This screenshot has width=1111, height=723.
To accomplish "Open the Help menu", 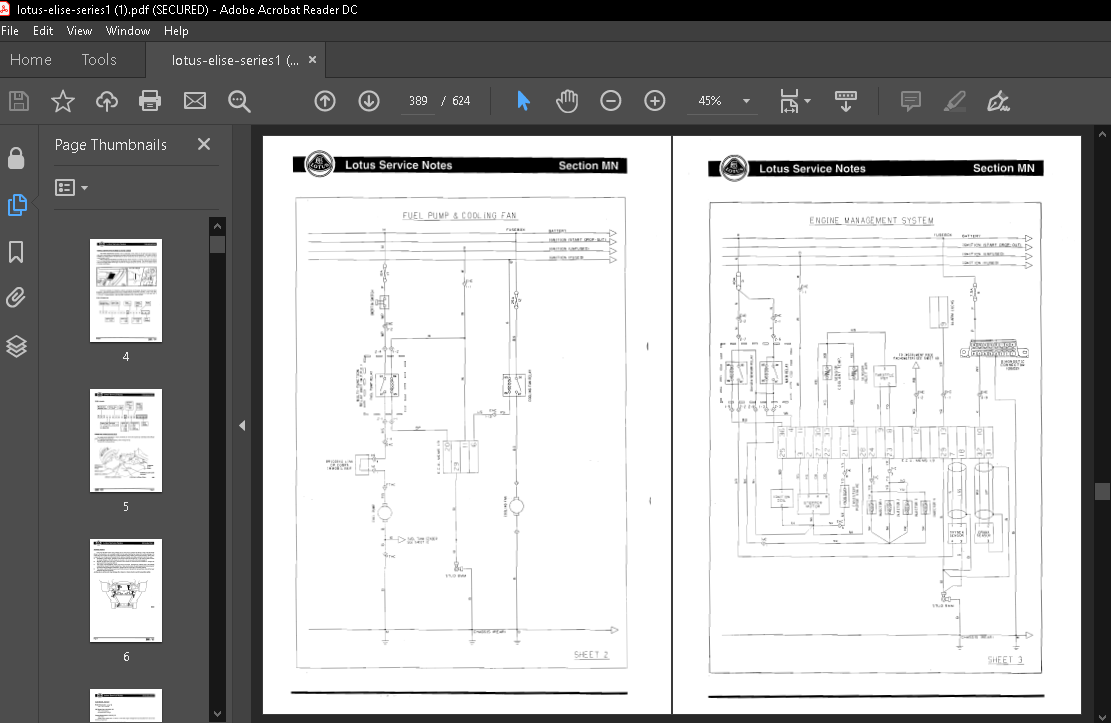I will [x=176, y=30].
